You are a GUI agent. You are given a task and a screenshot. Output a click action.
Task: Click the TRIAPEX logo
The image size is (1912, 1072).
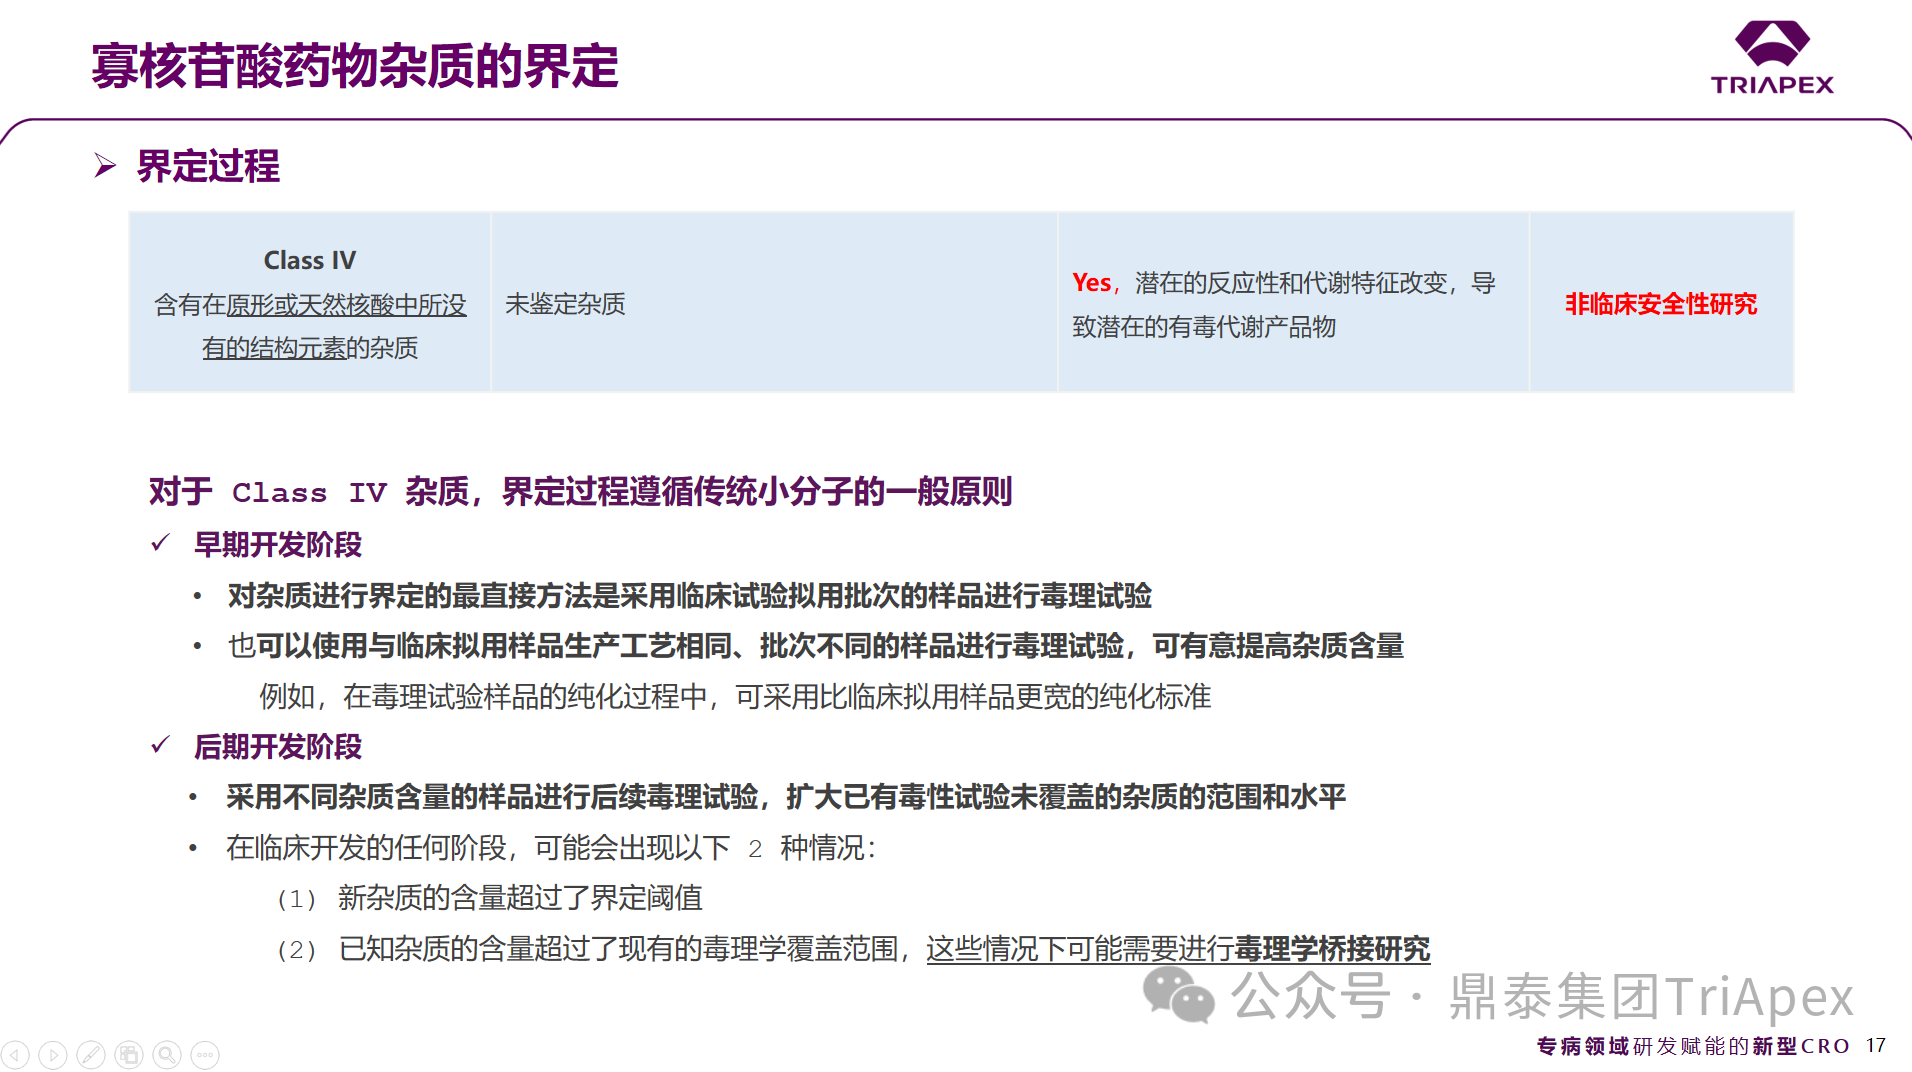coord(1771,58)
